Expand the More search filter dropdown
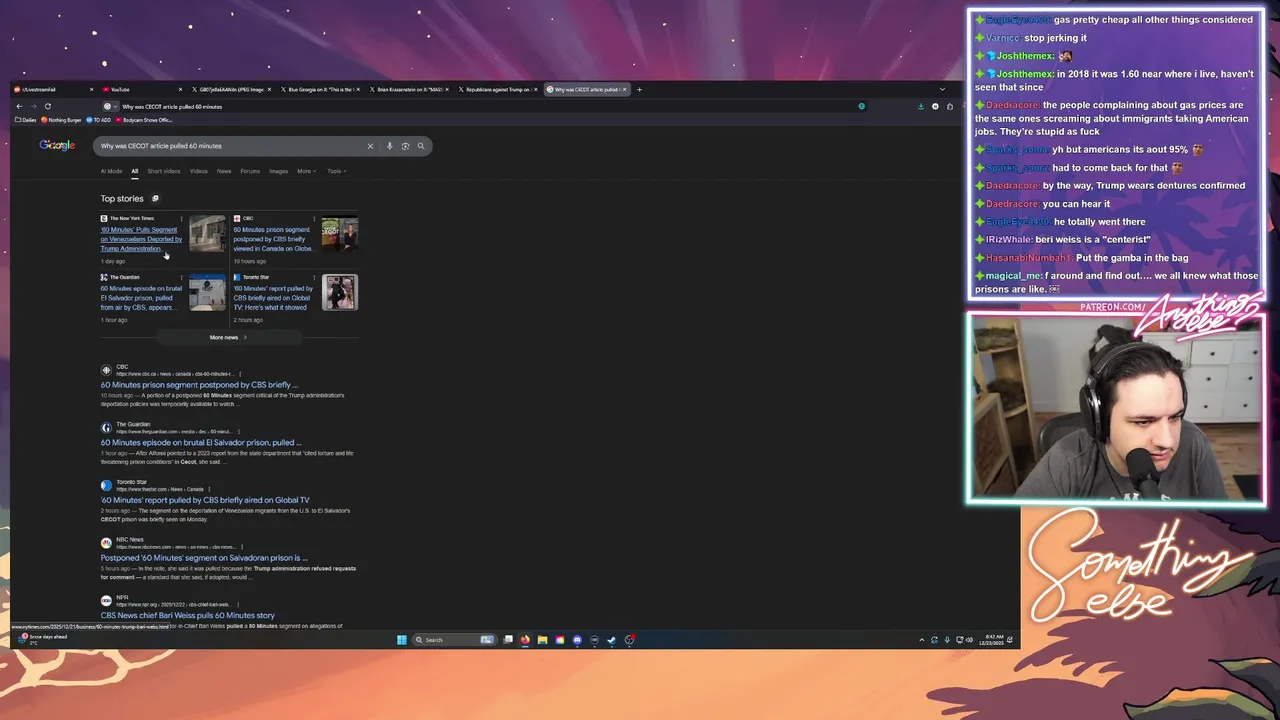The height and width of the screenshot is (720, 1280). click(306, 171)
